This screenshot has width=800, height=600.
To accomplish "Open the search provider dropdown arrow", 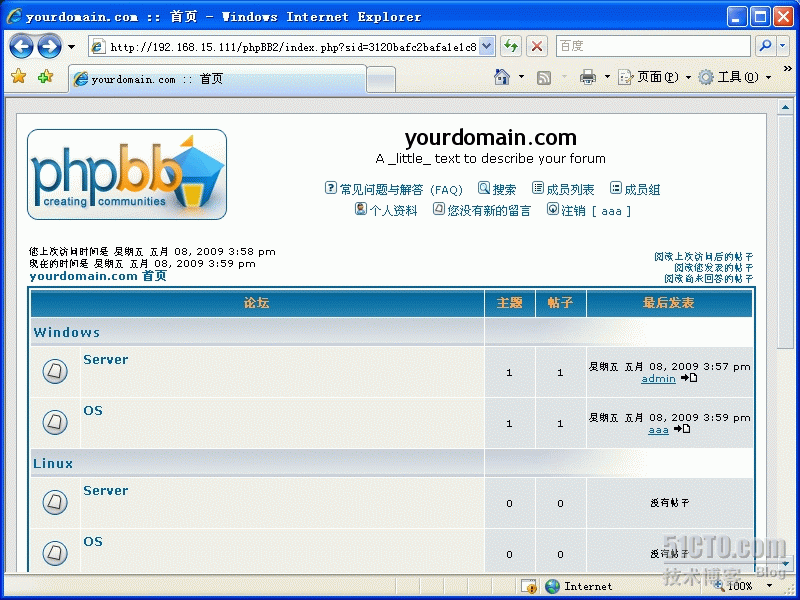I will coord(783,46).
